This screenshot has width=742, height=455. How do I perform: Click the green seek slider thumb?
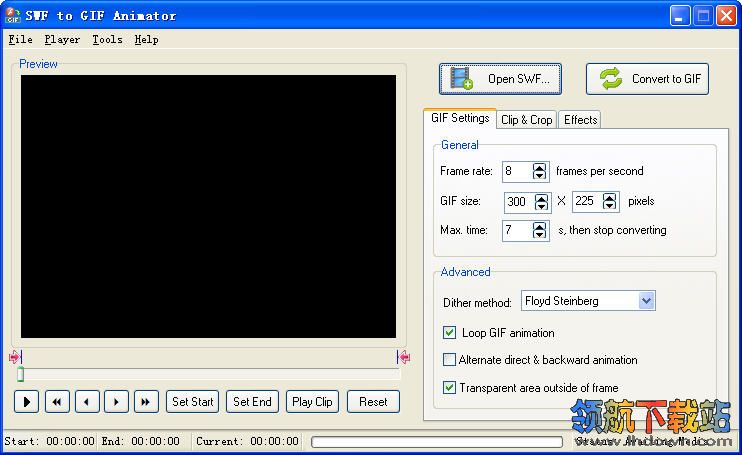click(20, 374)
